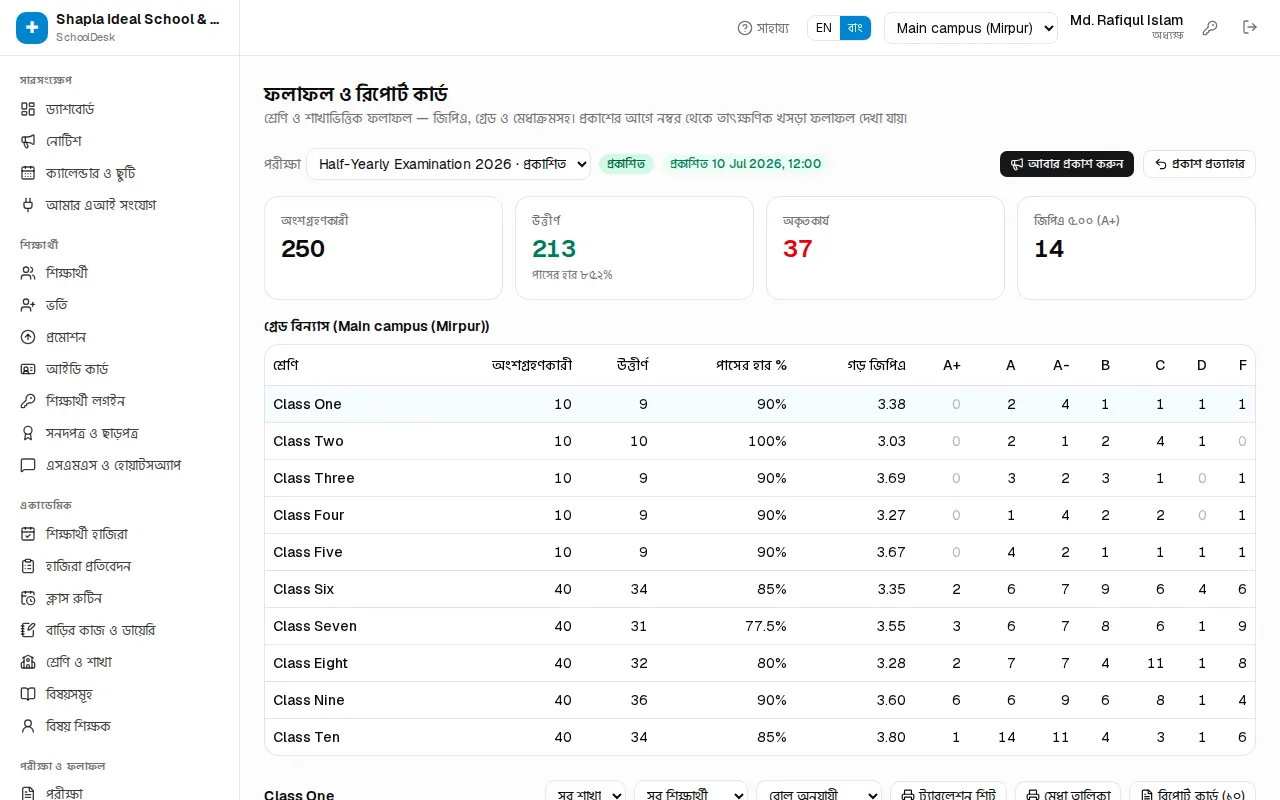Open the রোল অনুযায়ী sort dropdown
Image resolution: width=1280 pixels, height=800 pixels.
819,795
